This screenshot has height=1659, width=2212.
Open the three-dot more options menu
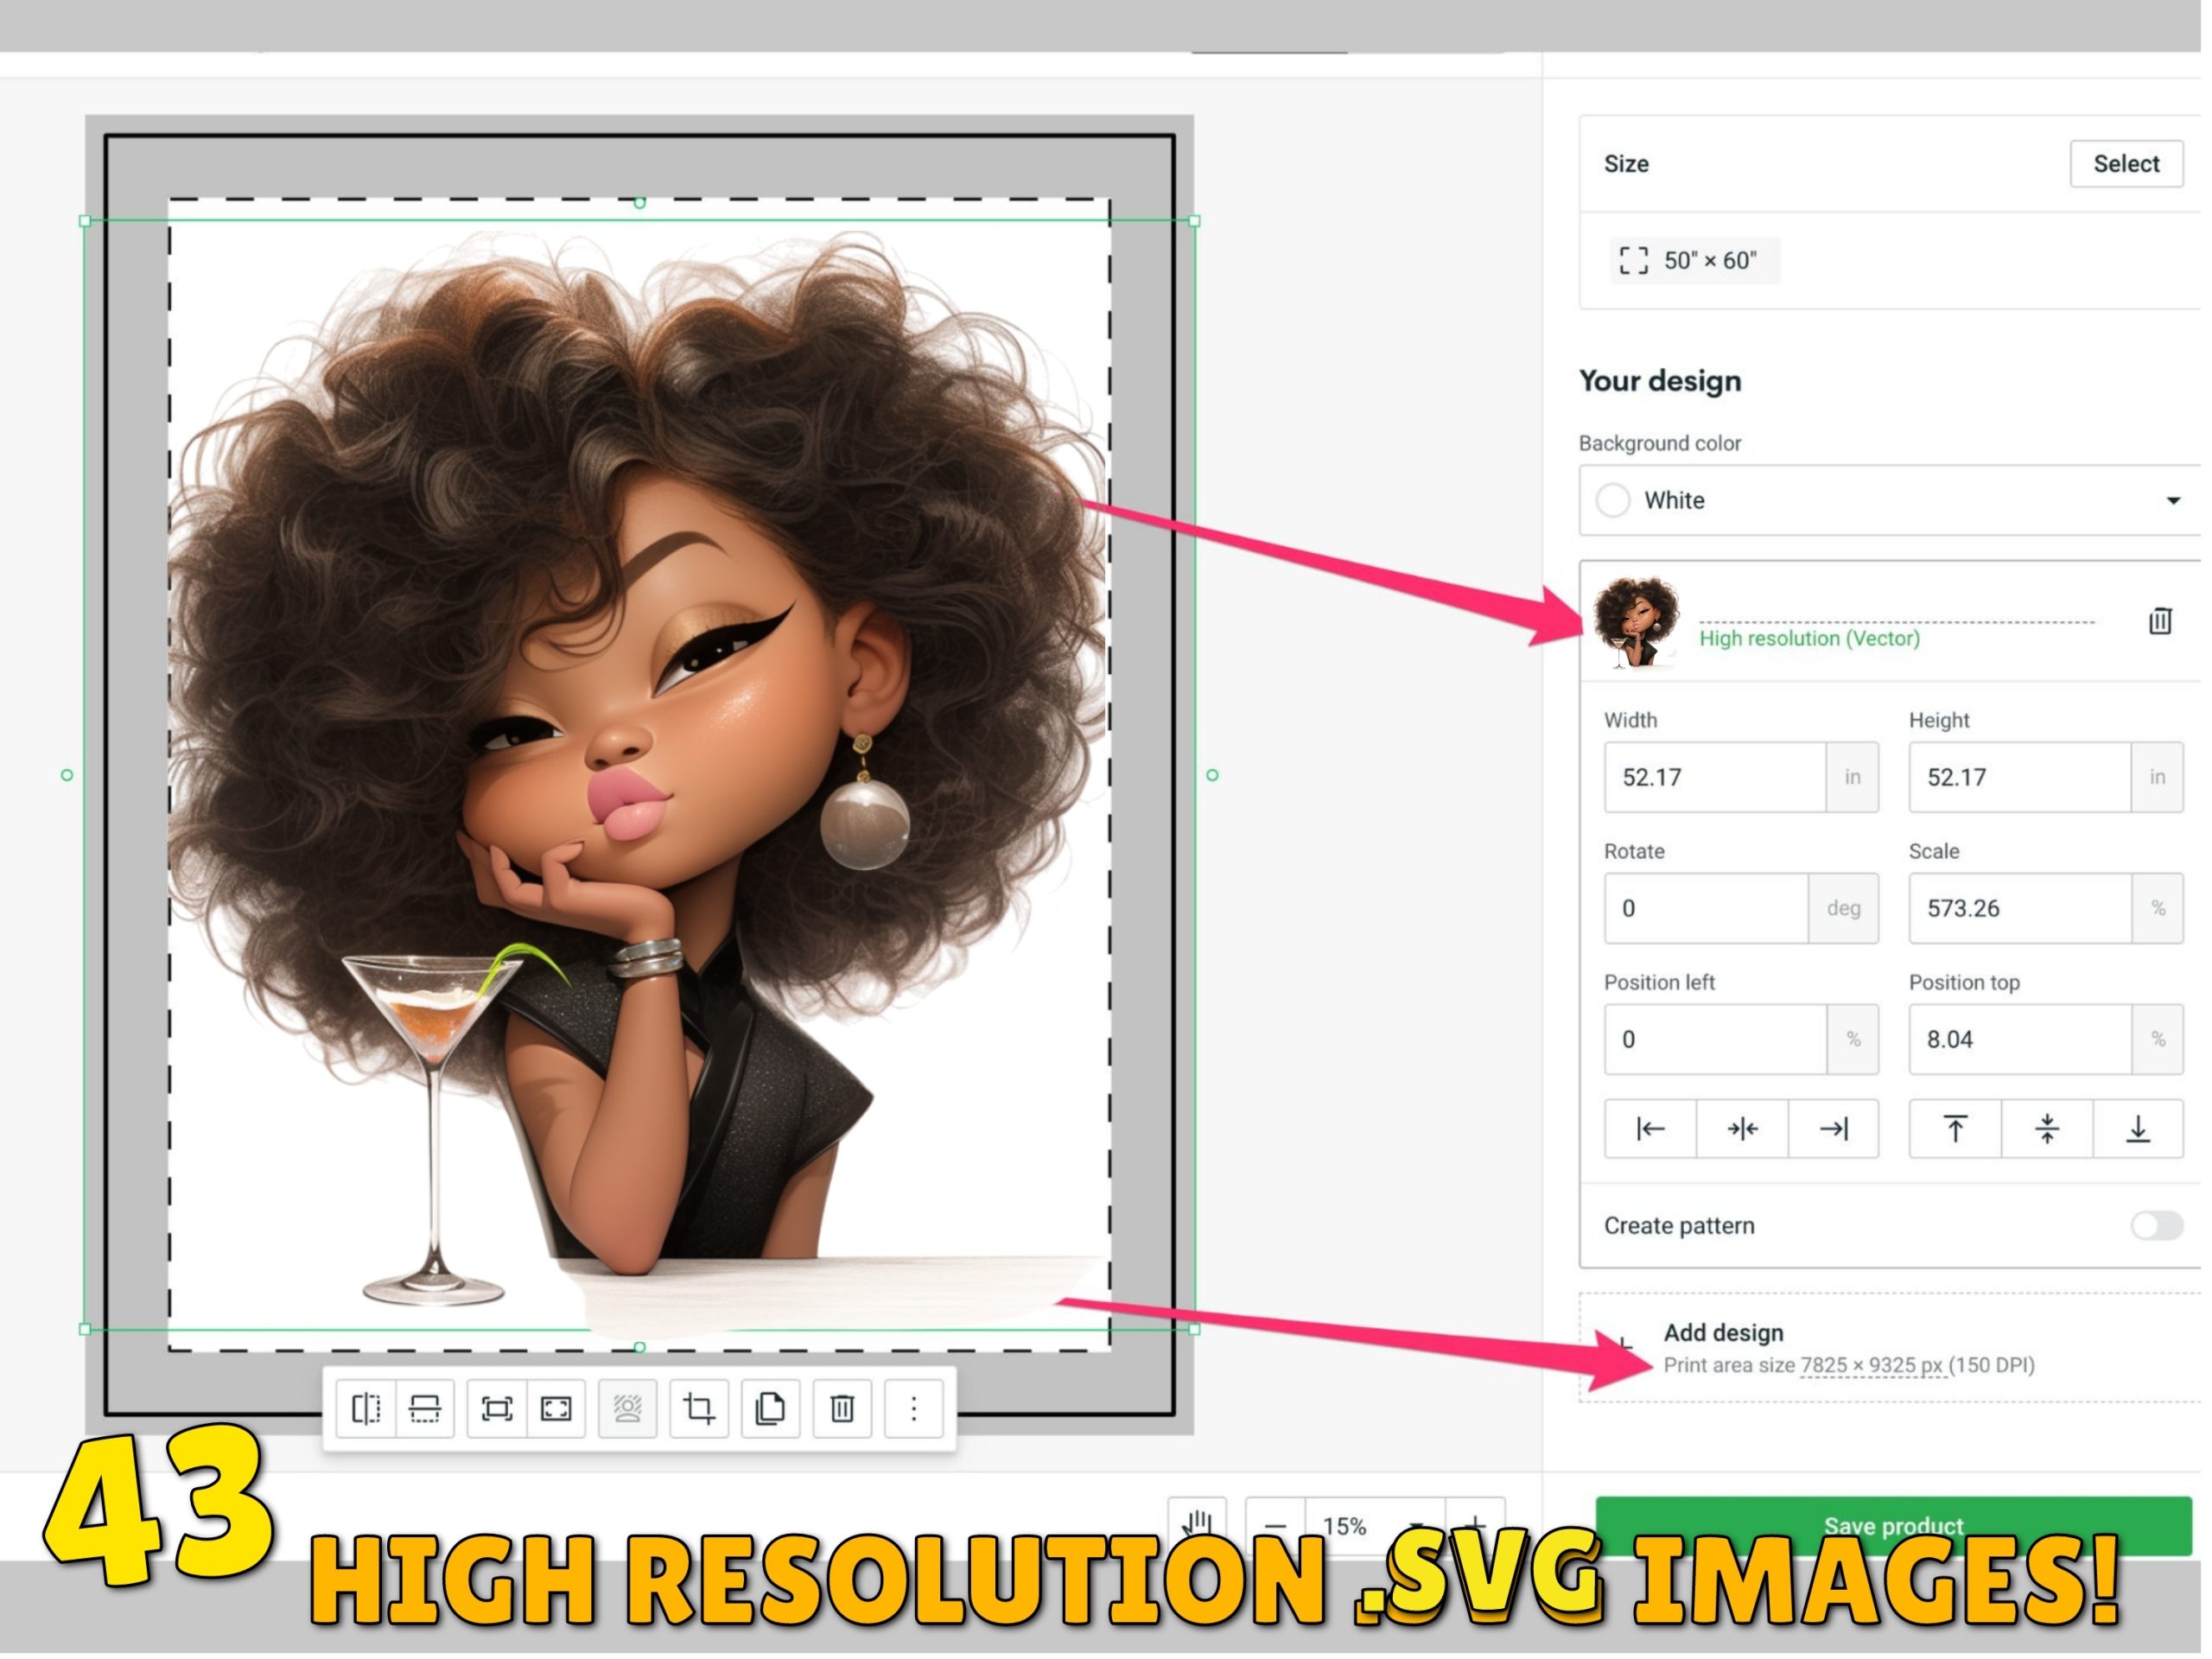[x=914, y=1410]
